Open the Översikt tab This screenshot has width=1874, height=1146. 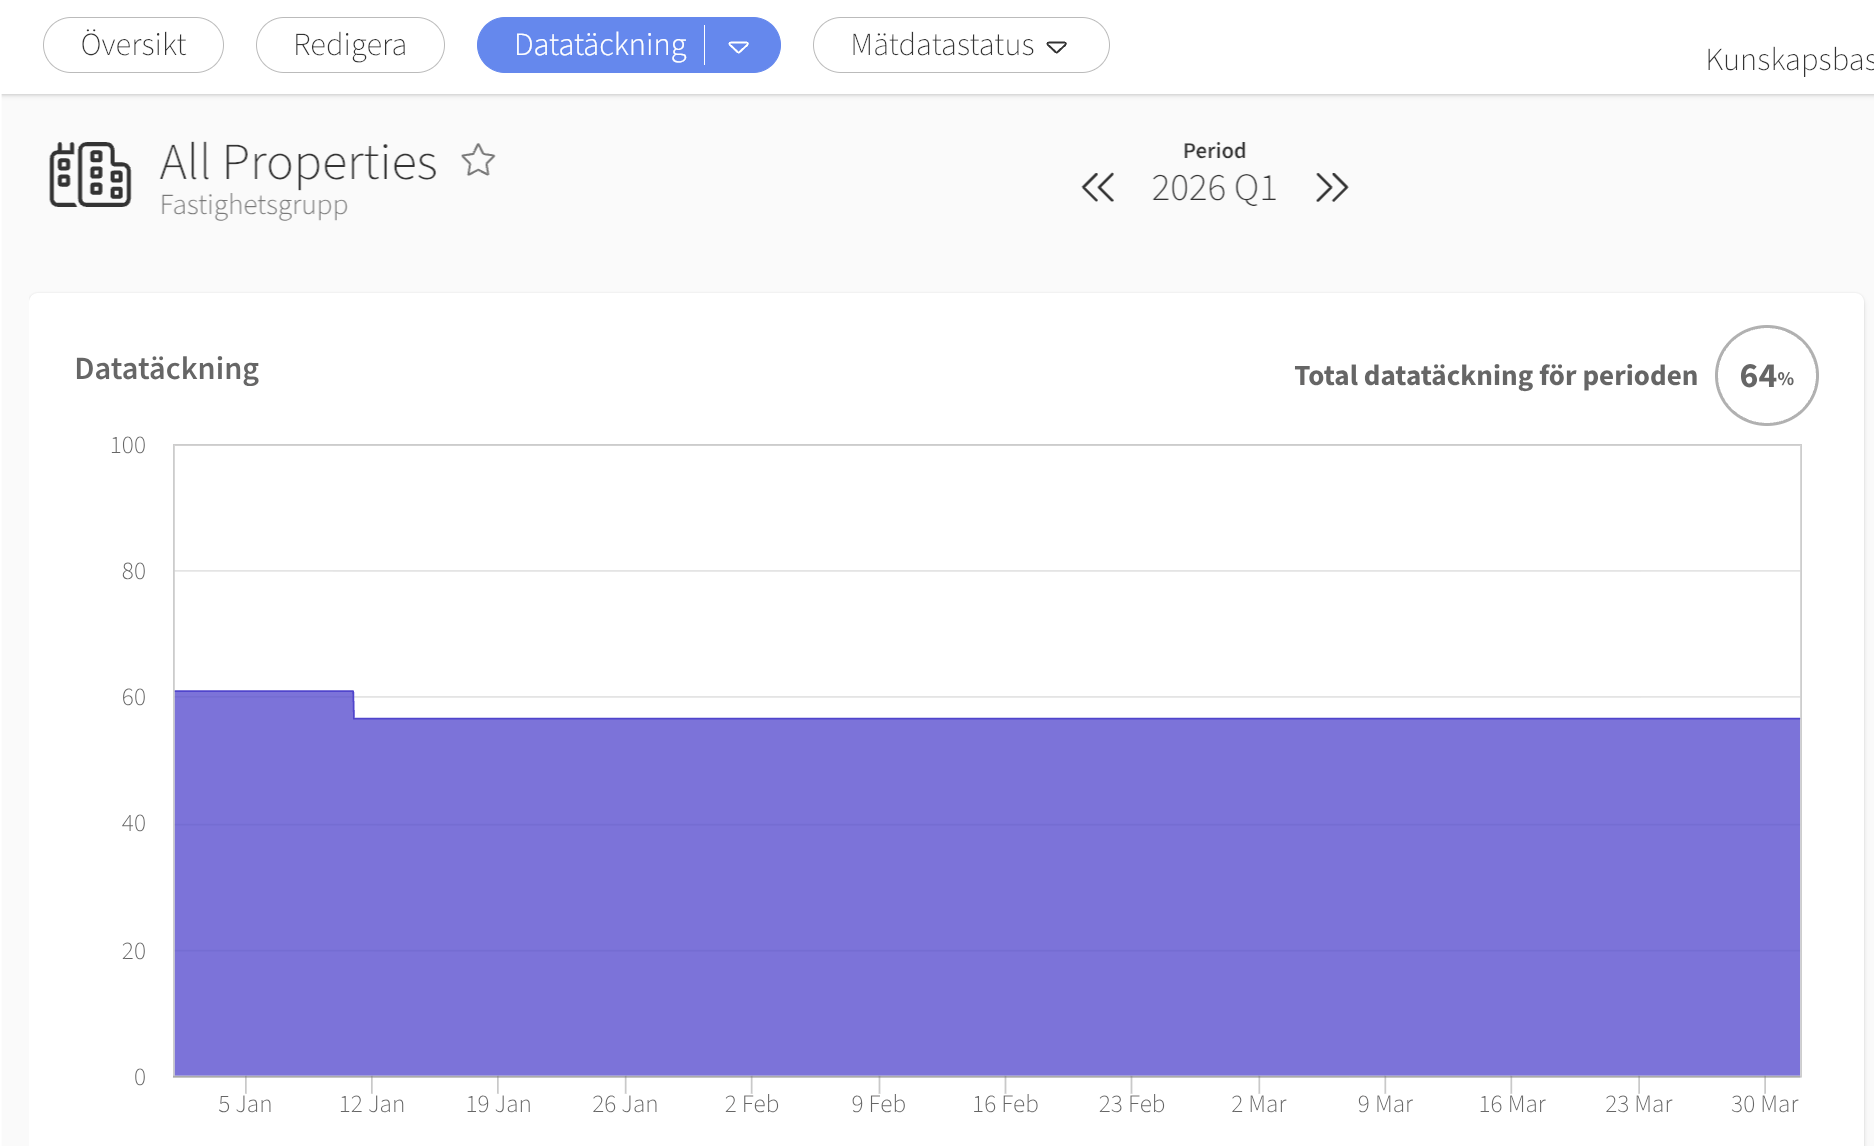[x=133, y=45]
